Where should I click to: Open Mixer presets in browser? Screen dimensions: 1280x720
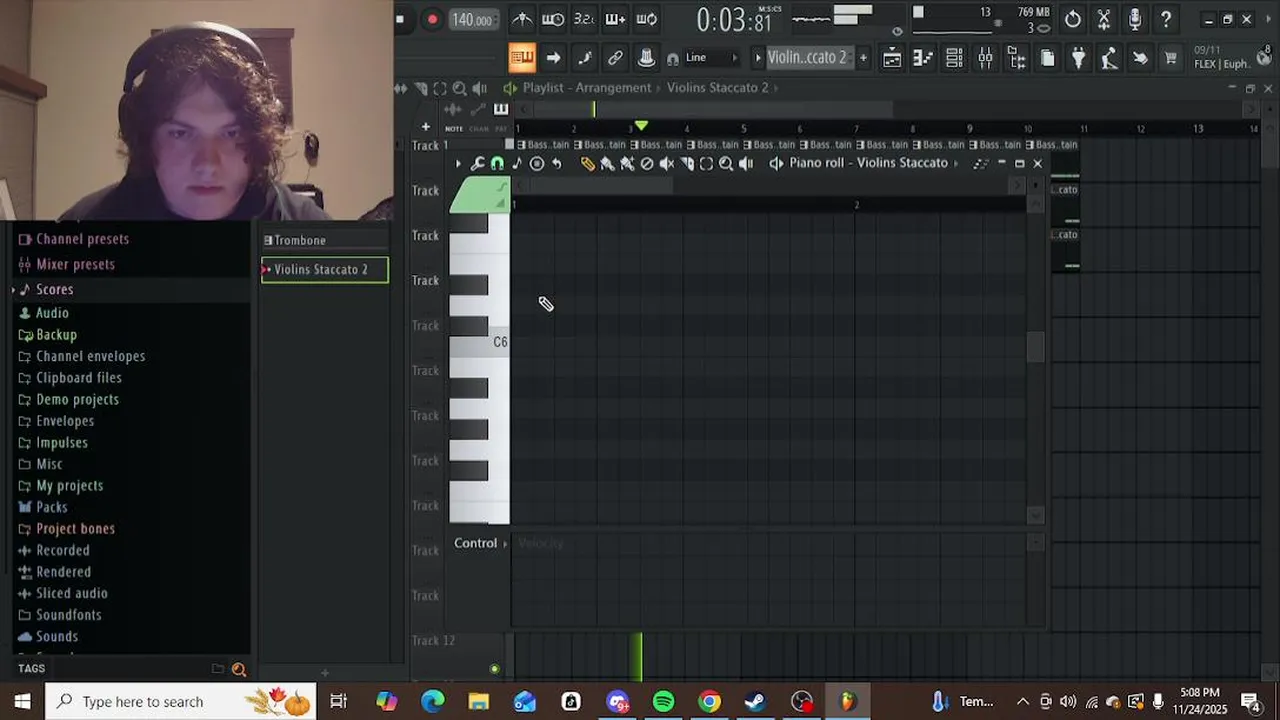click(x=75, y=265)
